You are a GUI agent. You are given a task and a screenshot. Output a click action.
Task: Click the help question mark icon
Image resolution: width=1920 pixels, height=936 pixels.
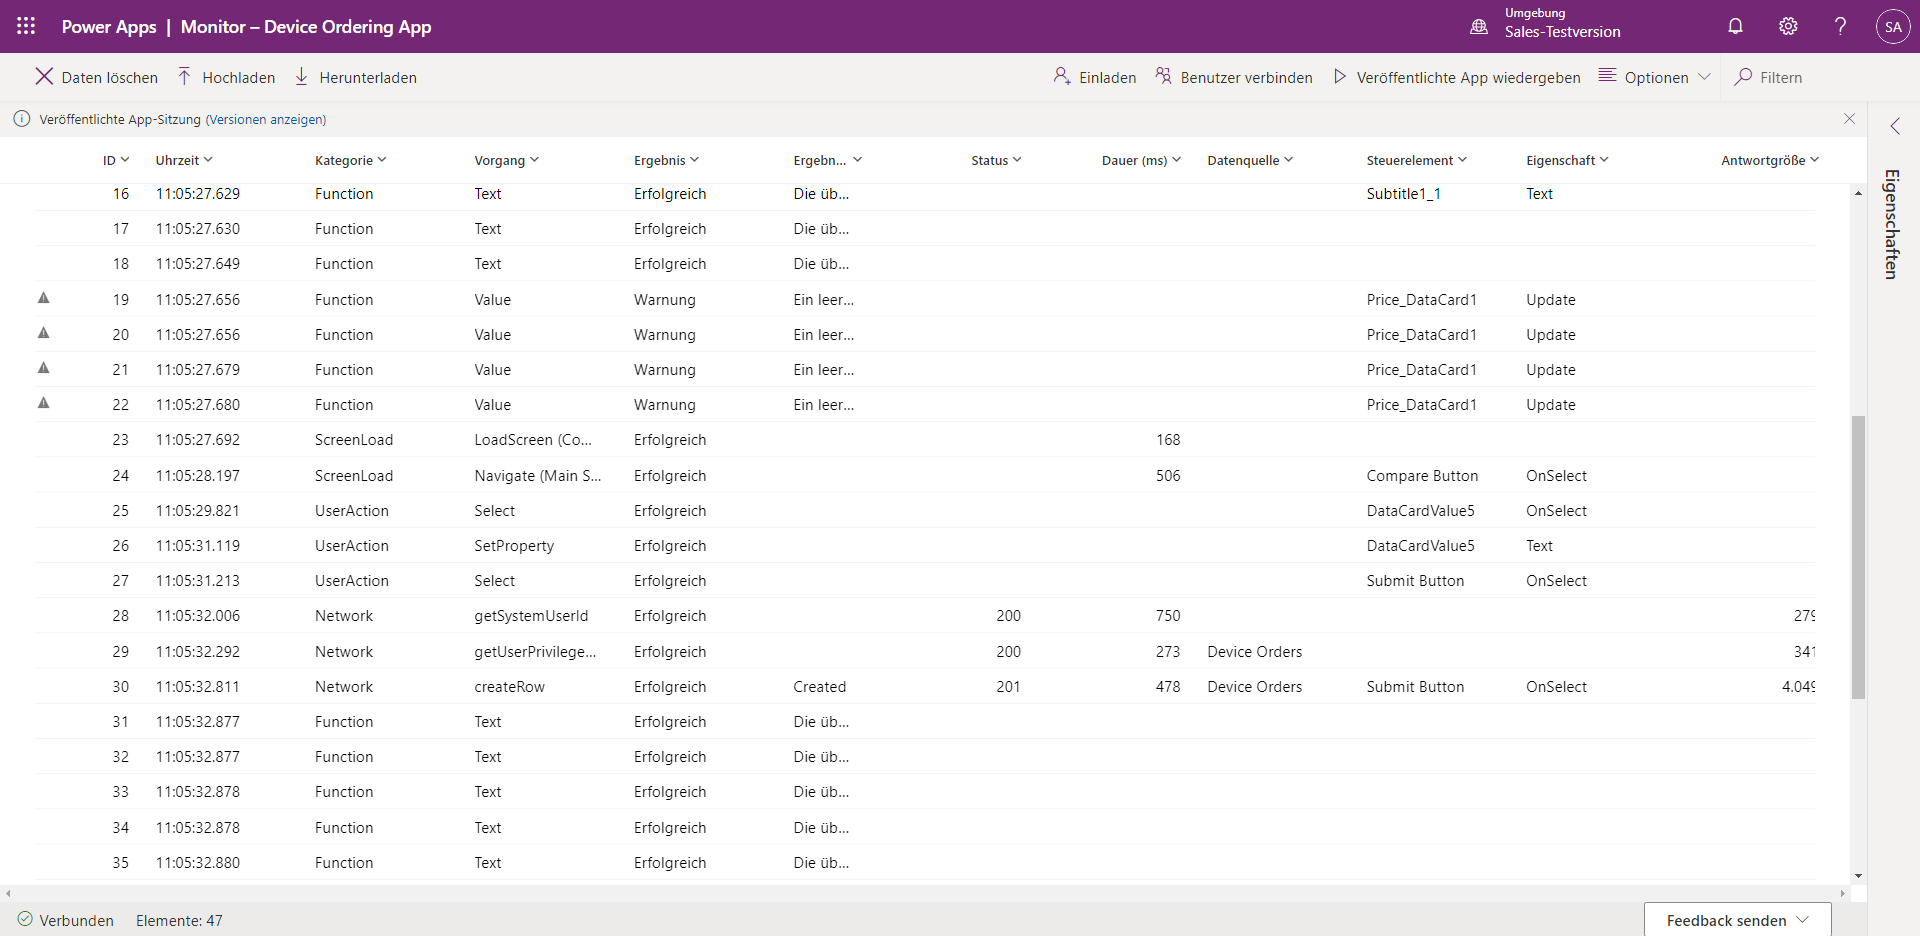pyautogui.click(x=1840, y=26)
